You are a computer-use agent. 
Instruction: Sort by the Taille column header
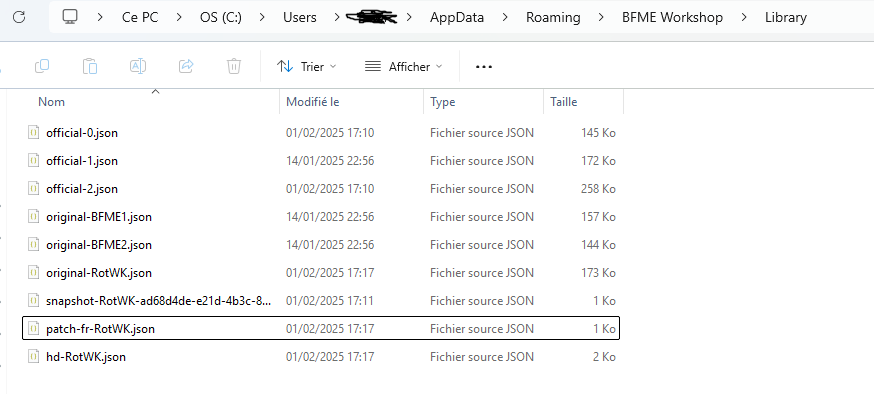pyautogui.click(x=583, y=102)
